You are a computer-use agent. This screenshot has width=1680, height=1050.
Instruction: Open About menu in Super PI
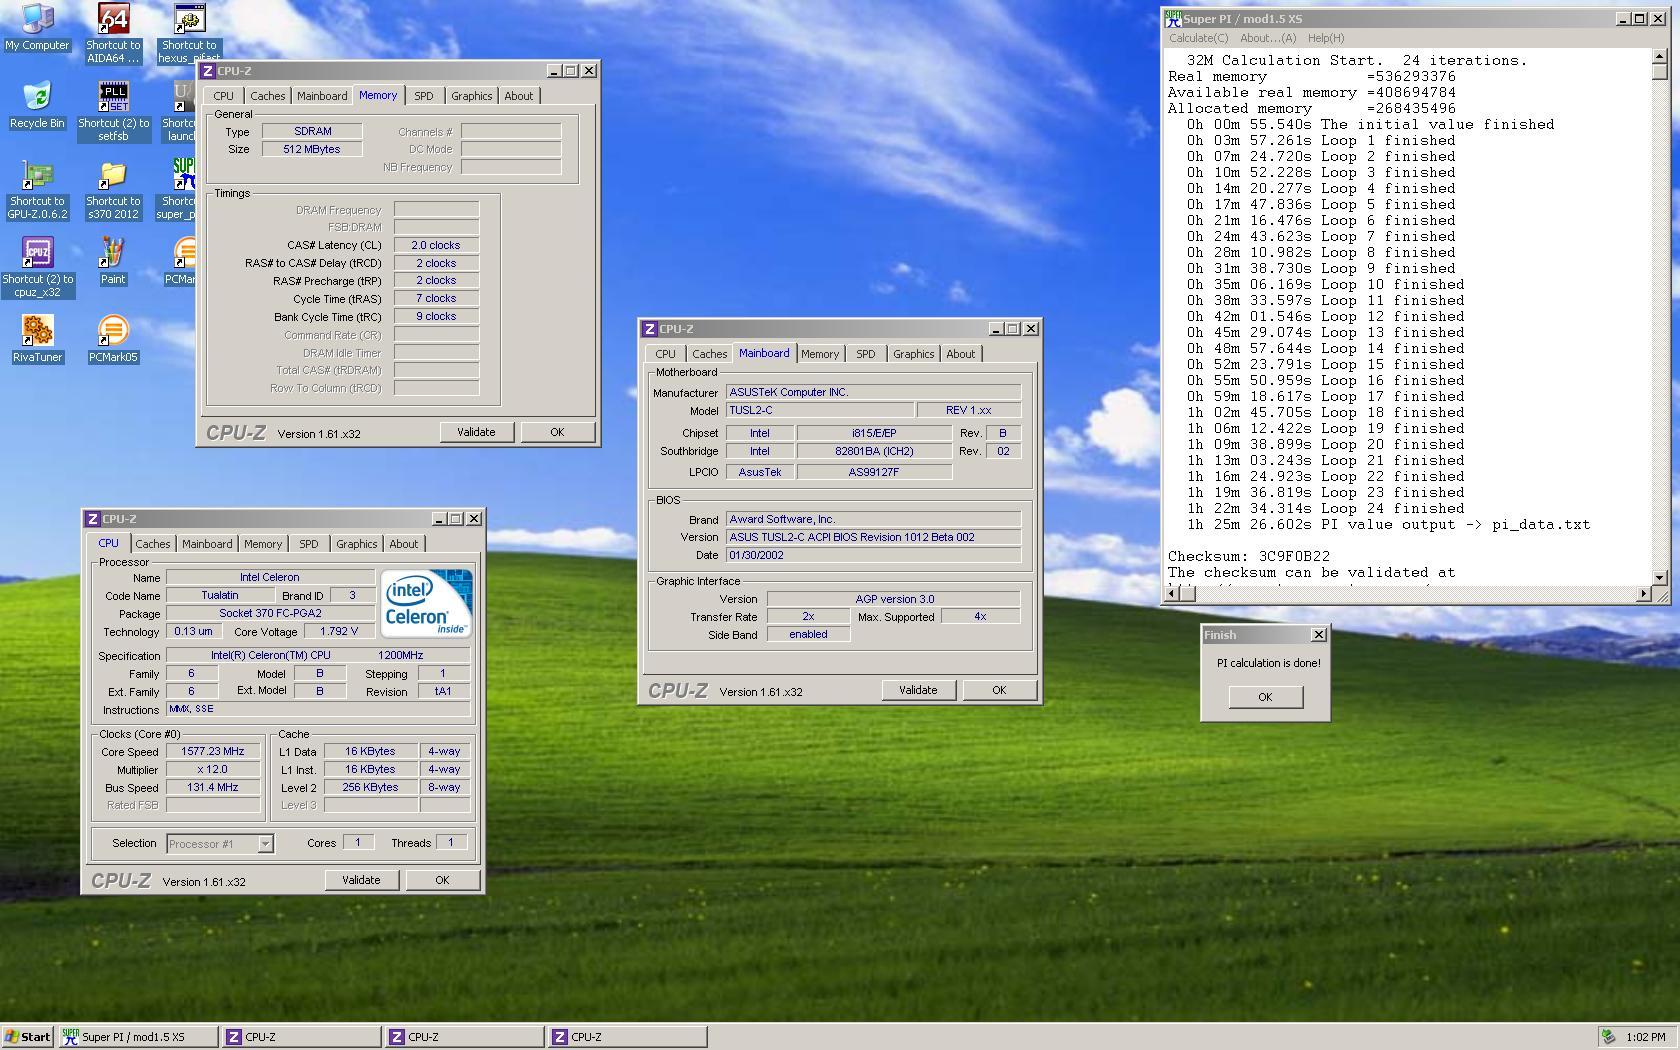pos(1267,38)
